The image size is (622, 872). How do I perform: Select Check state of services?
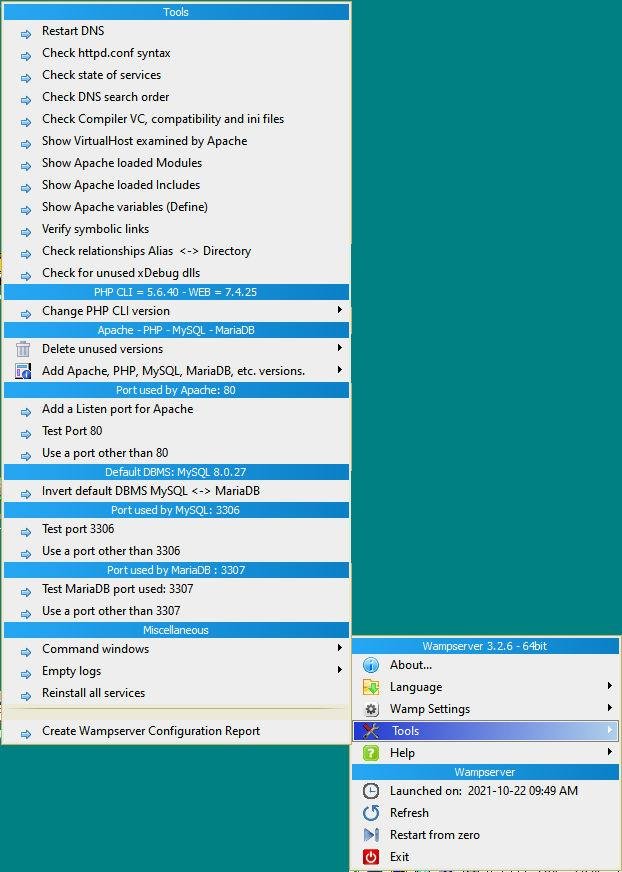pyautogui.click(x=176, y=75)
